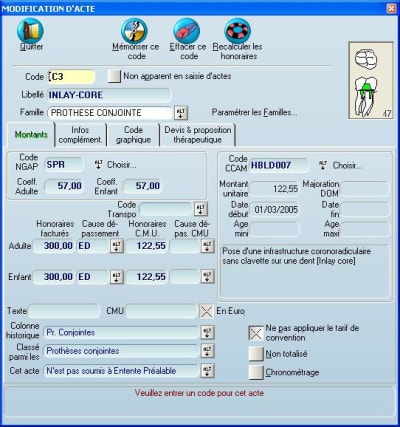The height and width of the screenshot is (427, 400).
Task: Click the Mémoriser ce code icon
Action: coord(134,31)
